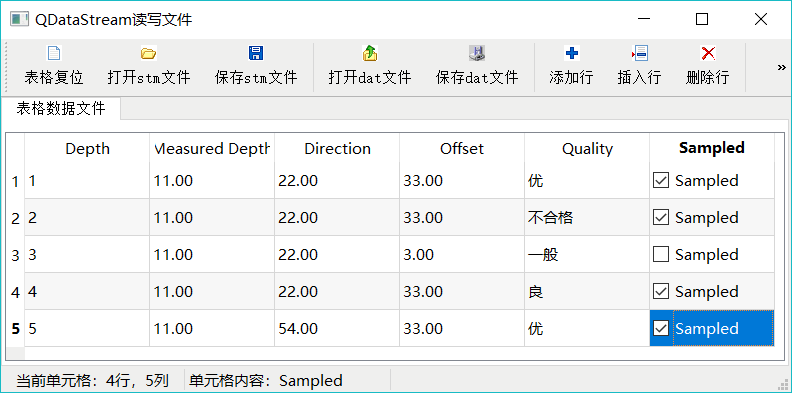
Task: Expand the toolbar overflow chevron
Action: [x=781, y=67]
